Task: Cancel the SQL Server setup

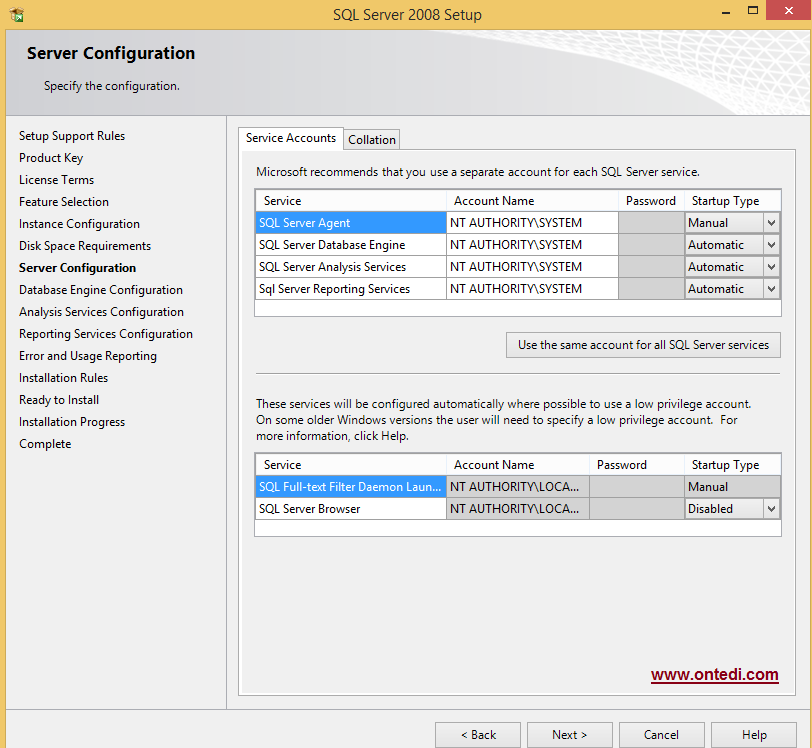Action: [x=661, y=735]
